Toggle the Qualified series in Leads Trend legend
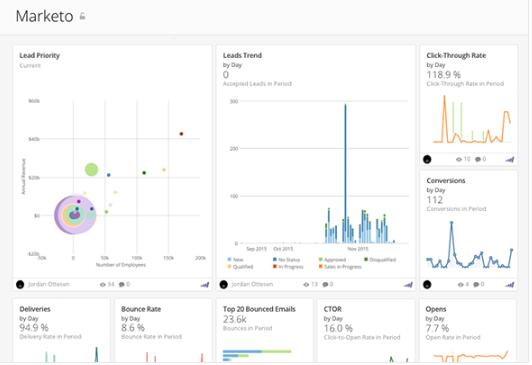The height and width of the screenshot is (365, 532). tap(241, 267)
